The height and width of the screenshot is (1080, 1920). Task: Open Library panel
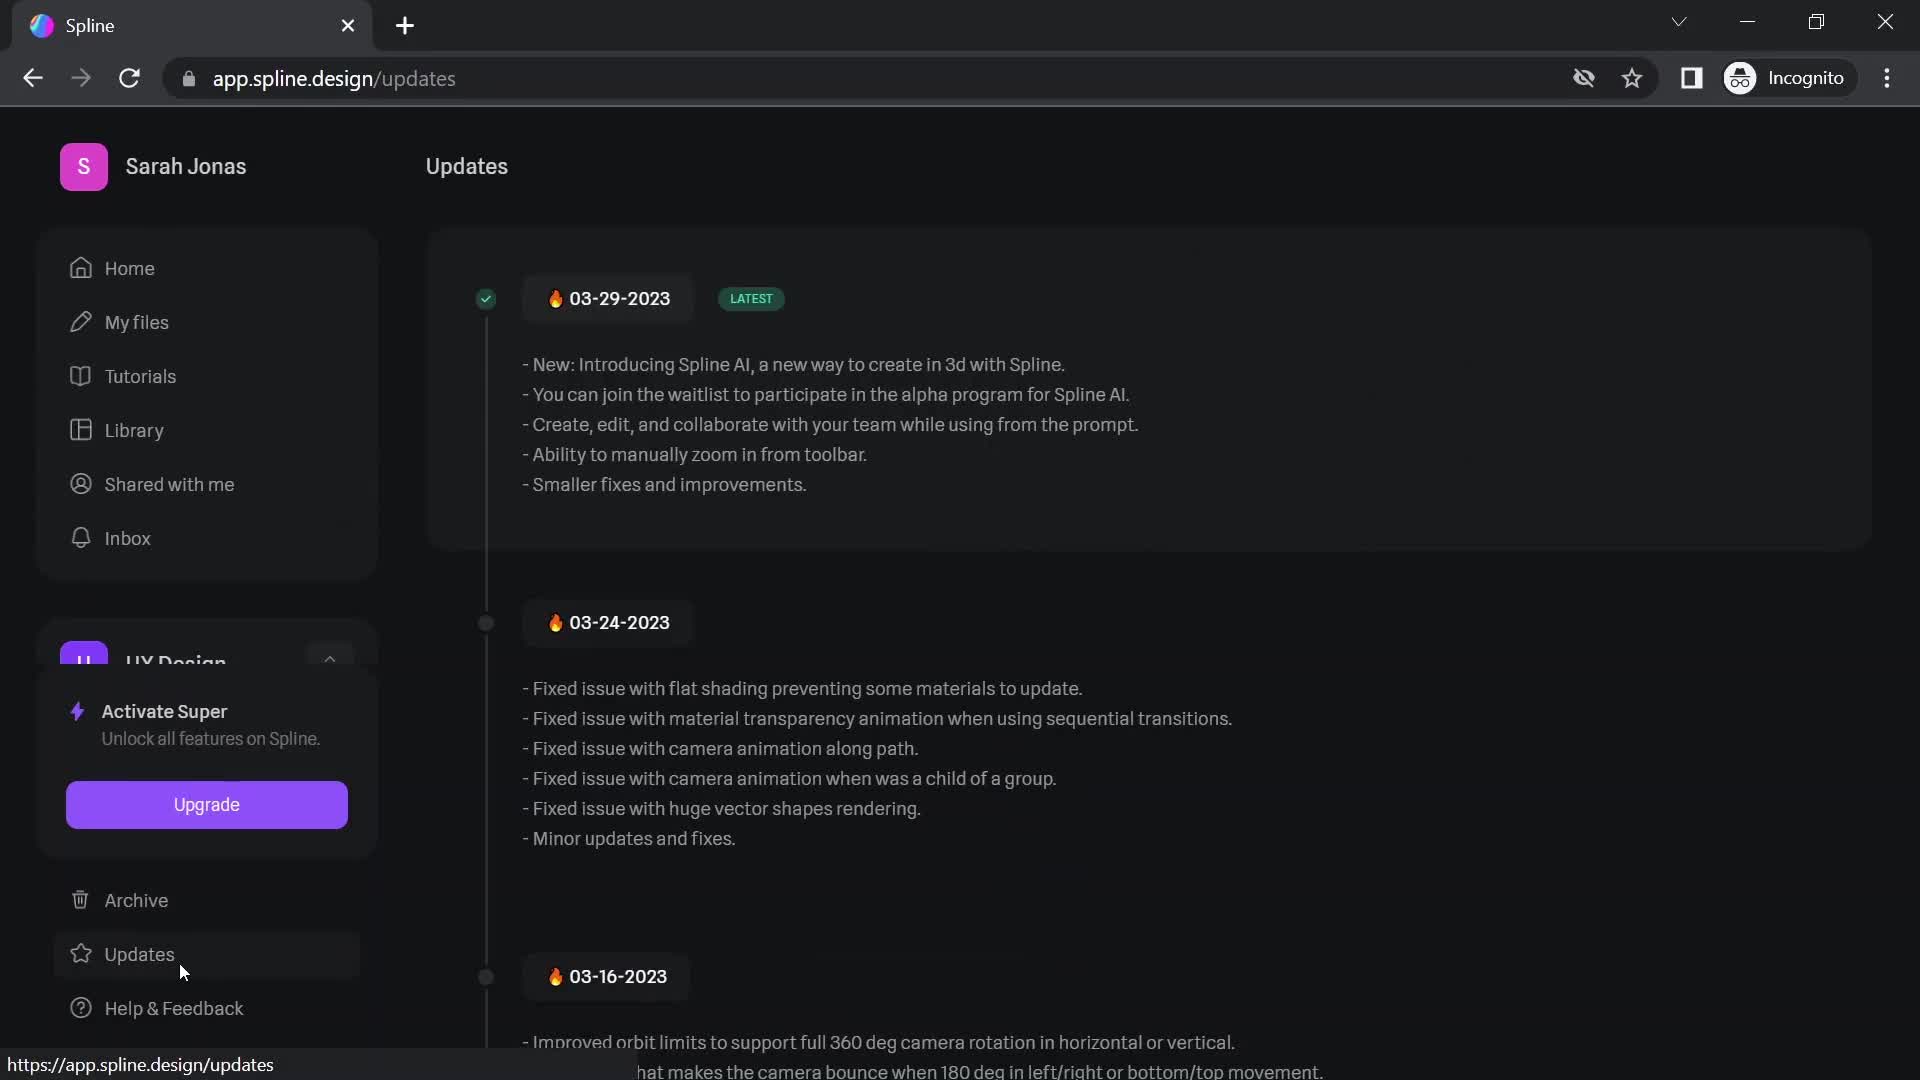pyautogui.click(x=135, y=429)
